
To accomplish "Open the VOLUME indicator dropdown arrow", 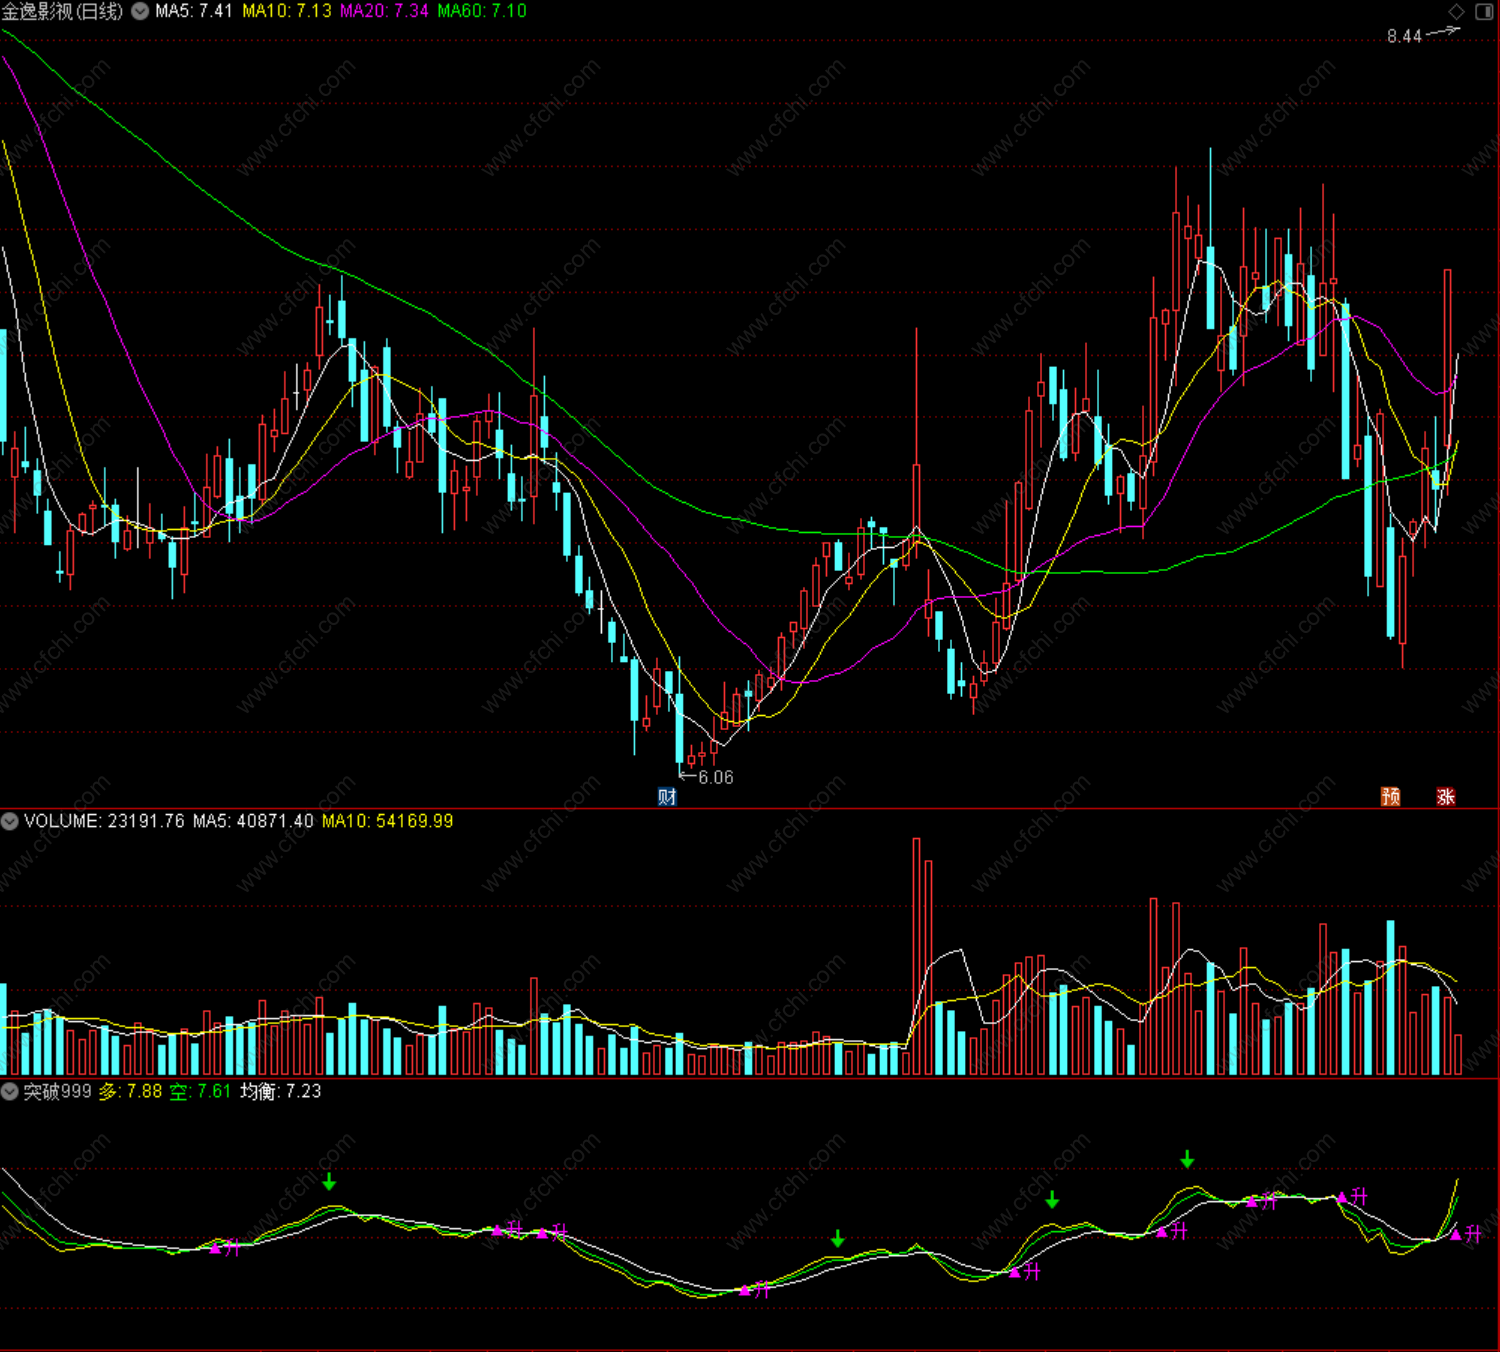I will tap(10, 821).
